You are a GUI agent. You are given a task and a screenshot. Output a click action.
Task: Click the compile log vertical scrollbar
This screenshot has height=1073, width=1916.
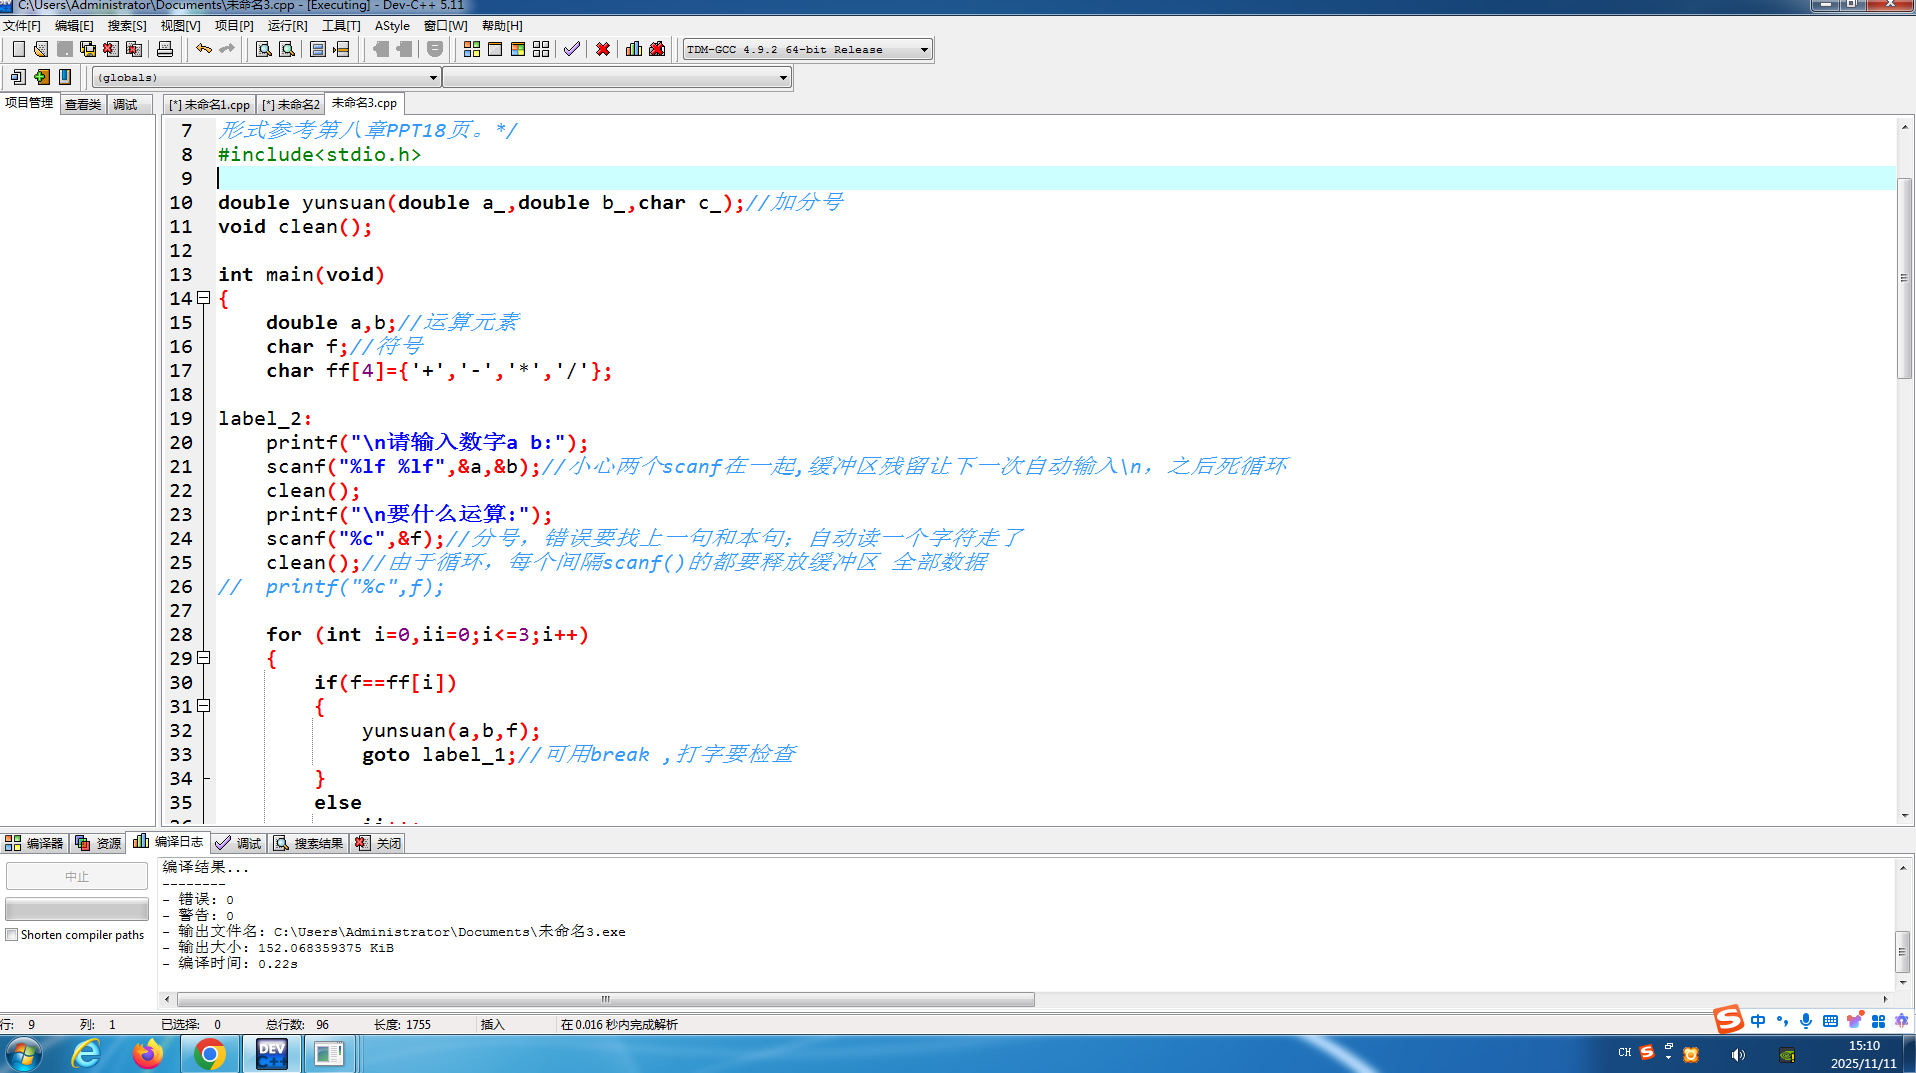click(x=1903, y=952)
